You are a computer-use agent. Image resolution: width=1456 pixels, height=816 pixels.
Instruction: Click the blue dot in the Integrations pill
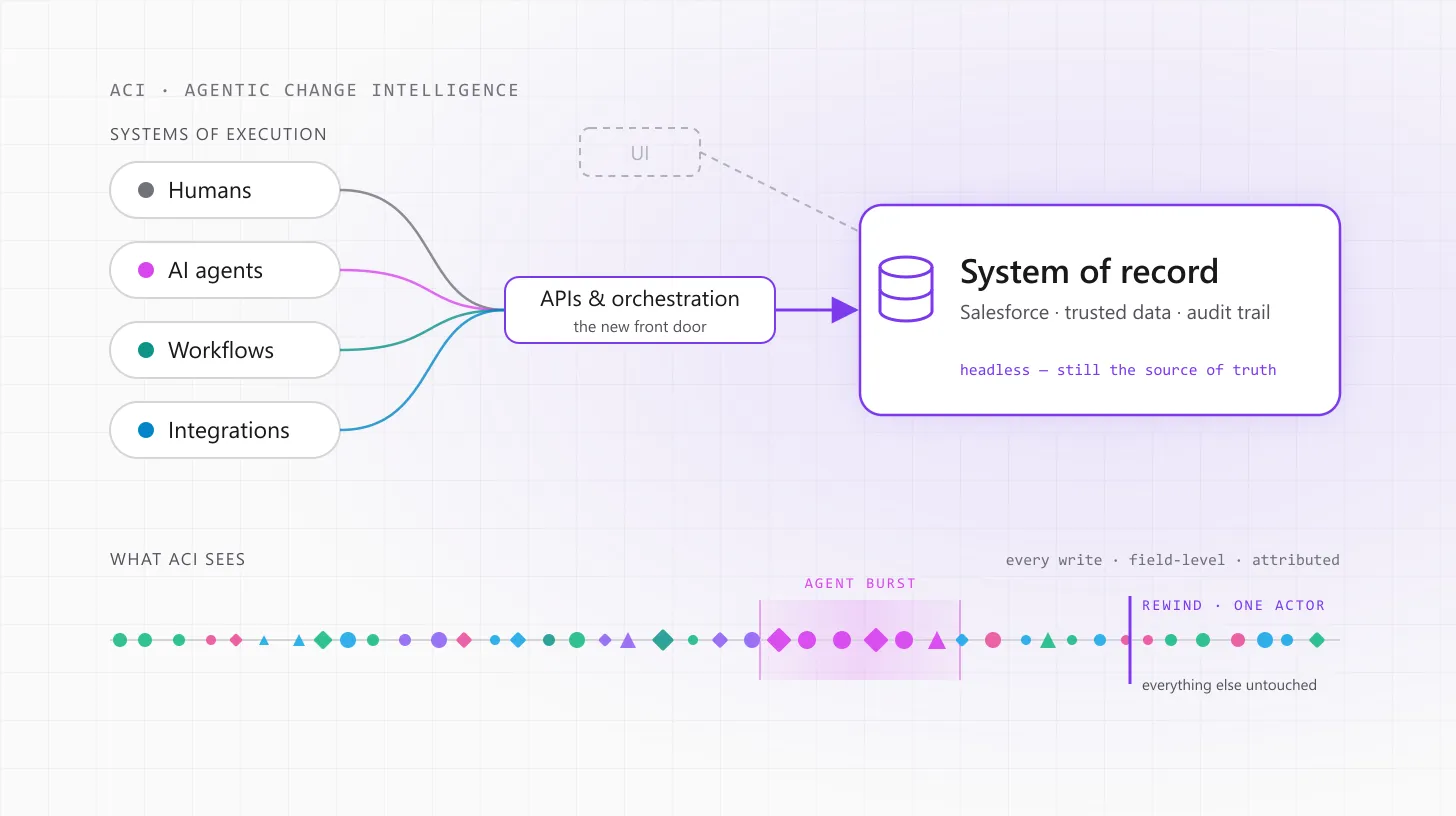[146, 430]
